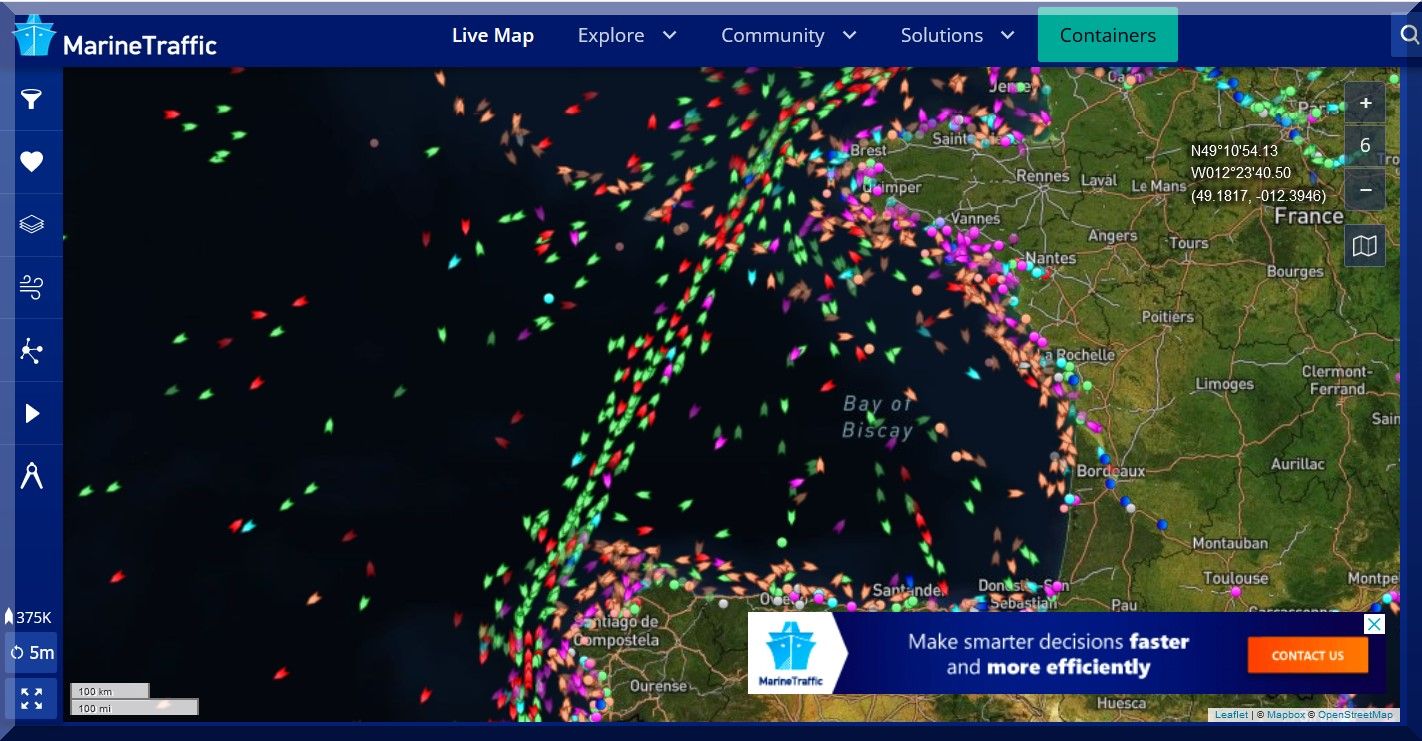The image size is (1422, 741).
Task: Open the map layers icon
Action: pyautogui.click(x=32, y=224)
